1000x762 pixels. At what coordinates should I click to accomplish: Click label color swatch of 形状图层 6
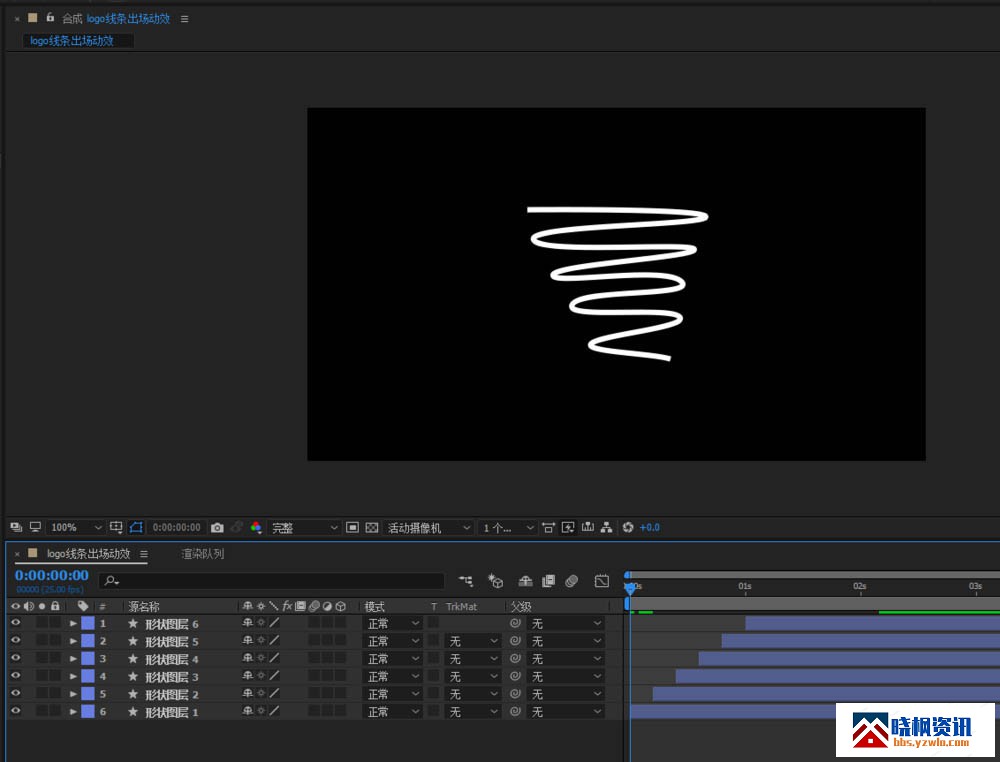[88, 623]
